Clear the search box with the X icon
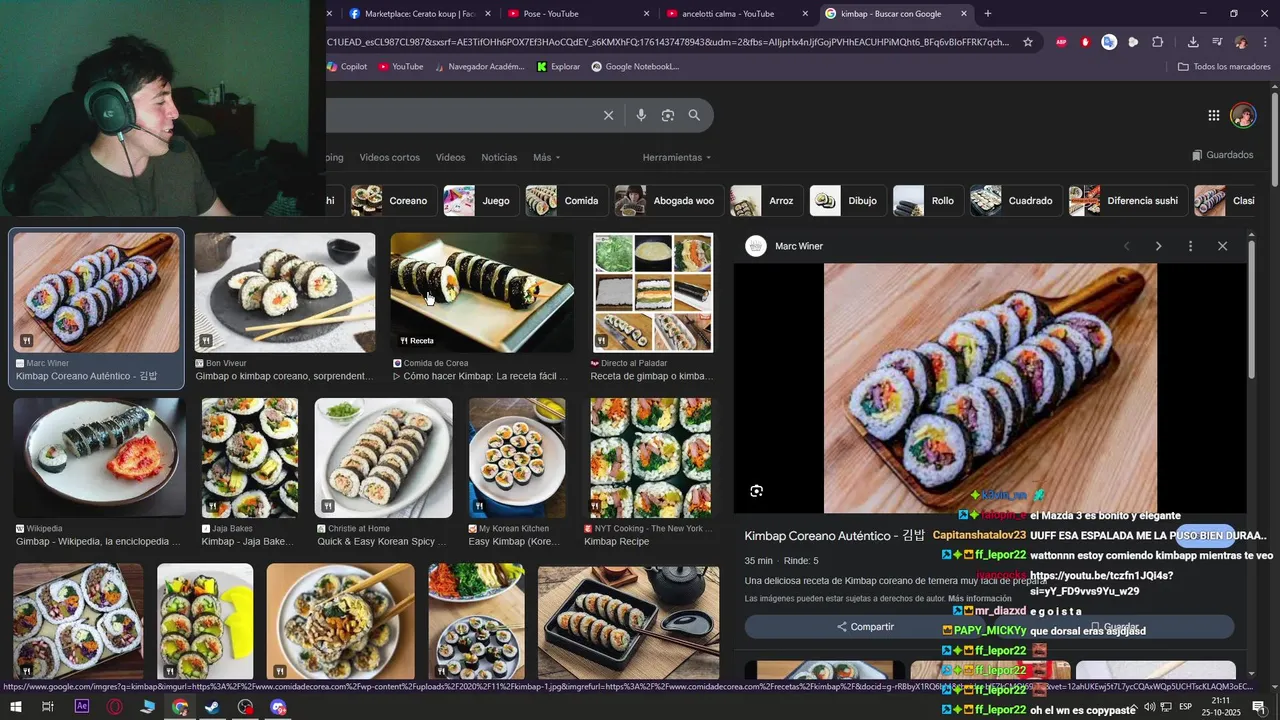Screen dimensions: 1280x720 [x=608, y=115]
